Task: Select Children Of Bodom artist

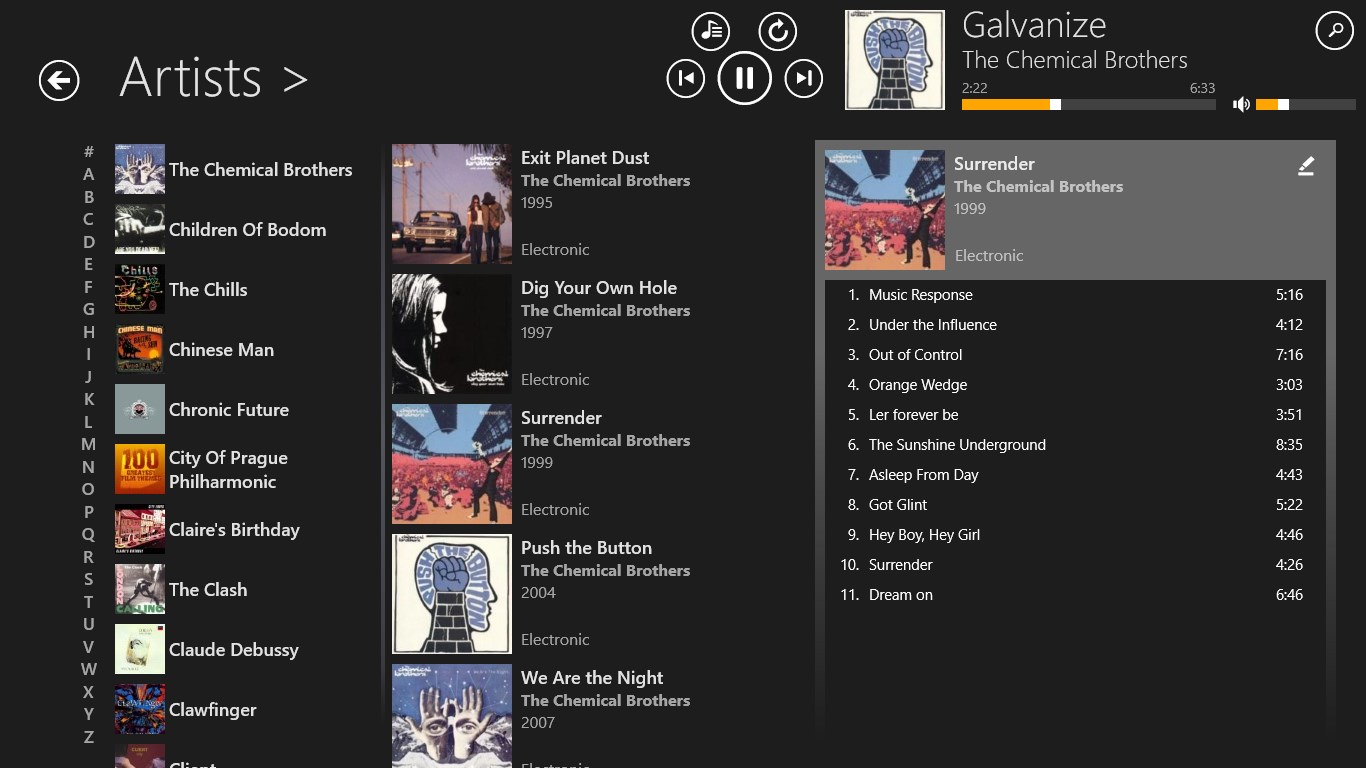Action: click(247, 230)
